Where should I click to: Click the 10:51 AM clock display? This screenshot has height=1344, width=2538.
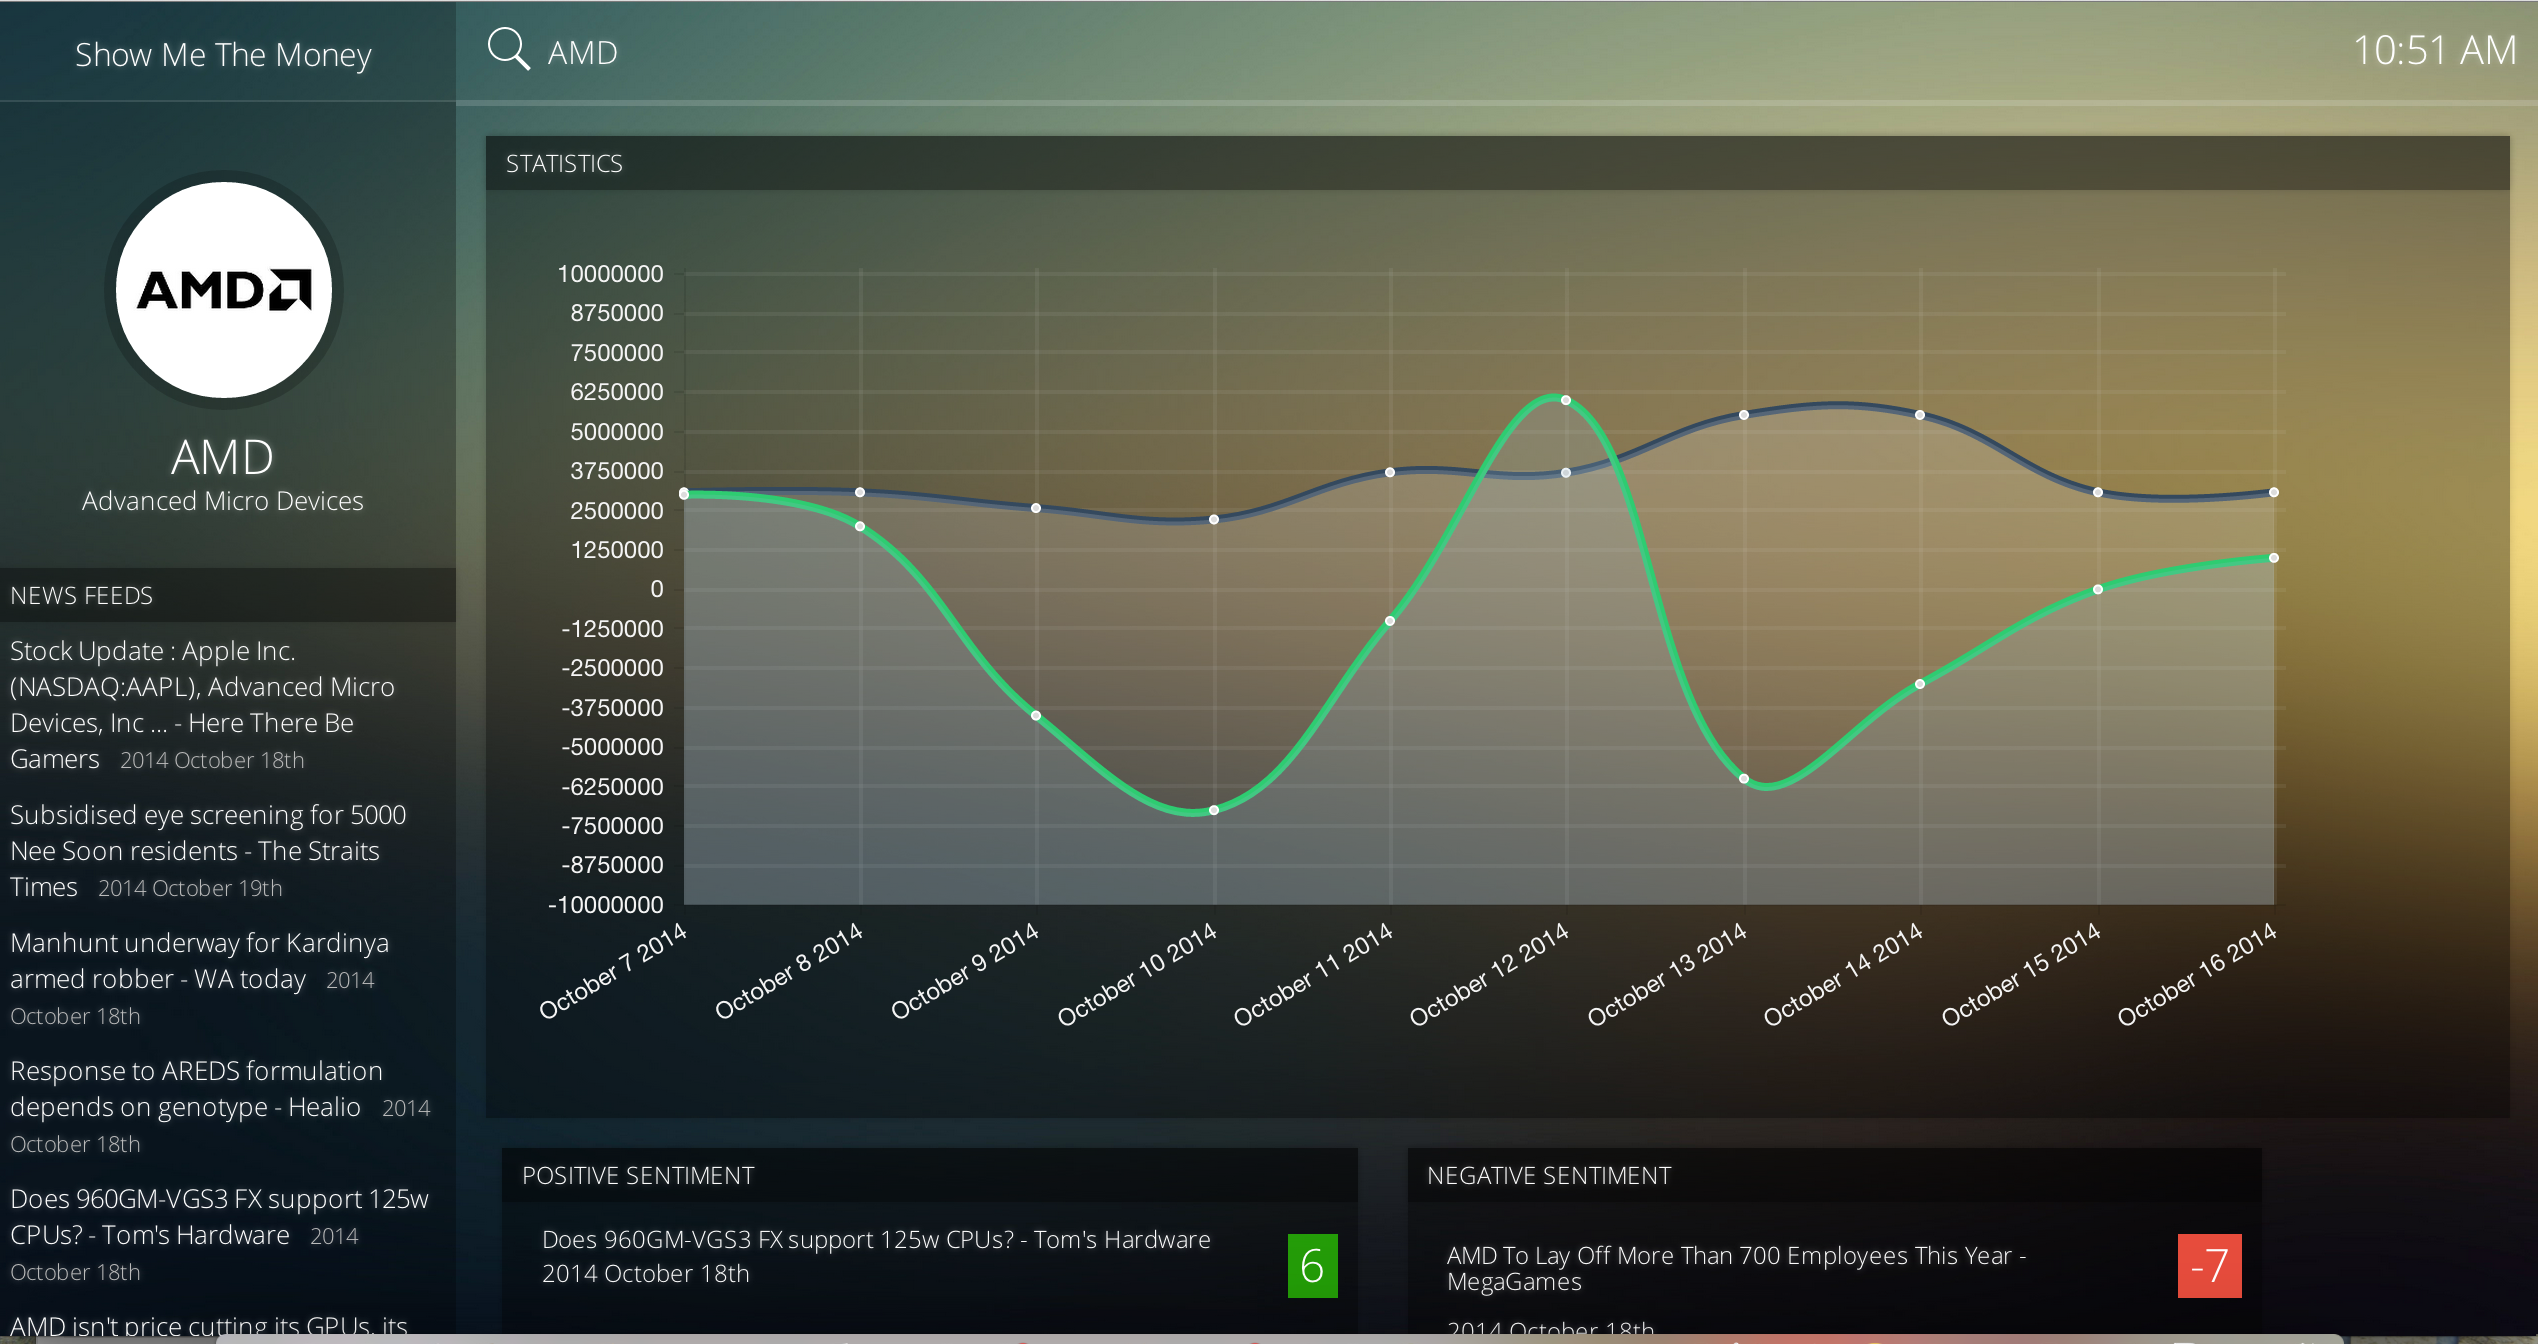tap(2433, 51)
